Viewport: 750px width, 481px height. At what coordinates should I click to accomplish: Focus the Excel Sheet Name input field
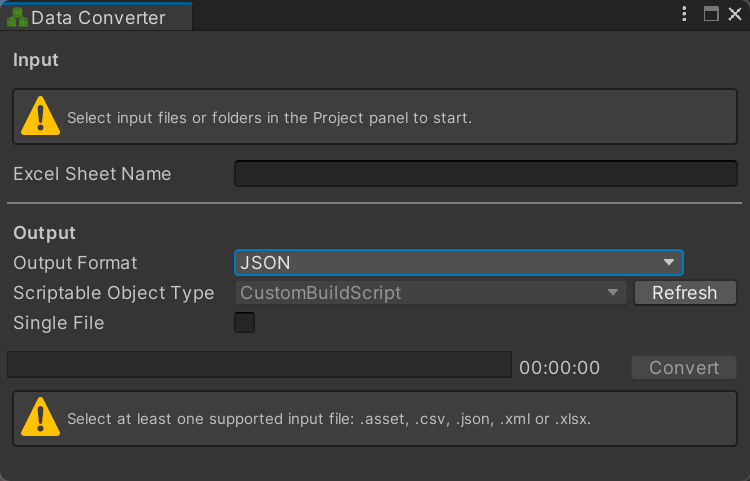coord(485,174)
